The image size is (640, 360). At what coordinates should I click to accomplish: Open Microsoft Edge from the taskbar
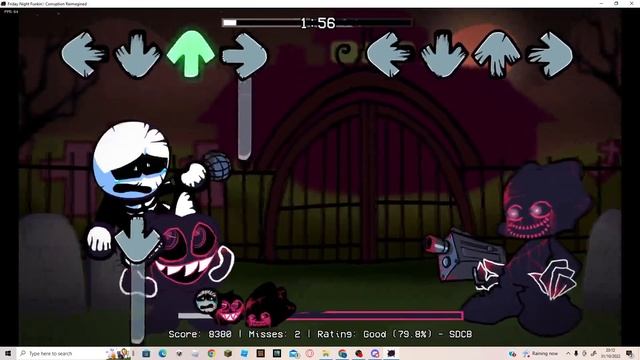tap(163, 353)
